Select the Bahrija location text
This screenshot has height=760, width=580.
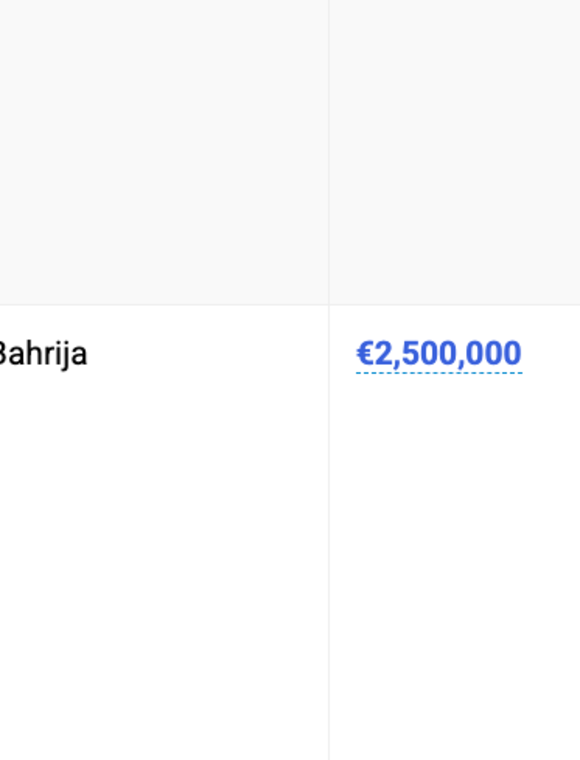pos(43,355)
